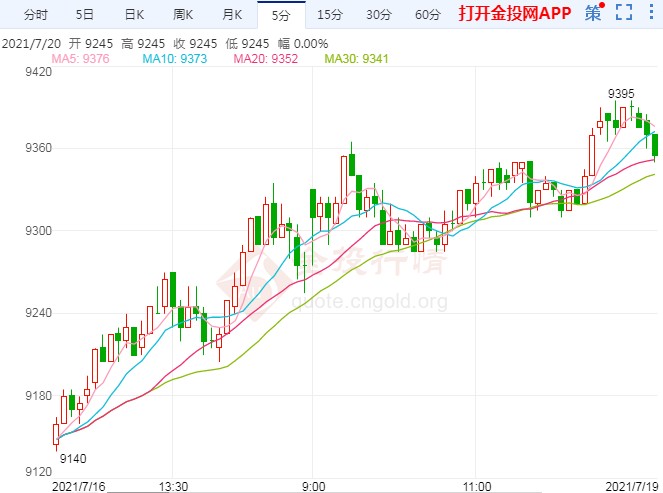Switch to the 分时 chart tab
663x493 pixels.
[35, 14]
